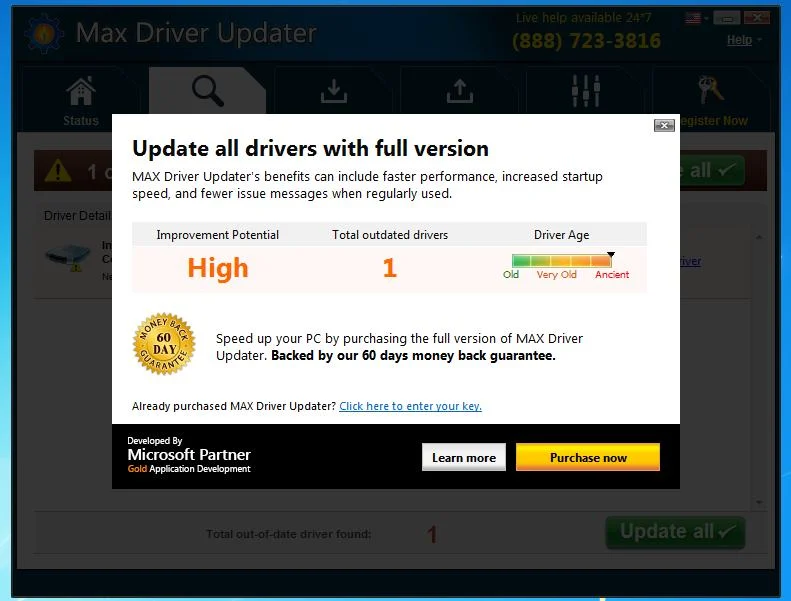Open the settings sliders tab
Image resolution: width=791 pixels, height=601 pixels.
tap(586, 91)
